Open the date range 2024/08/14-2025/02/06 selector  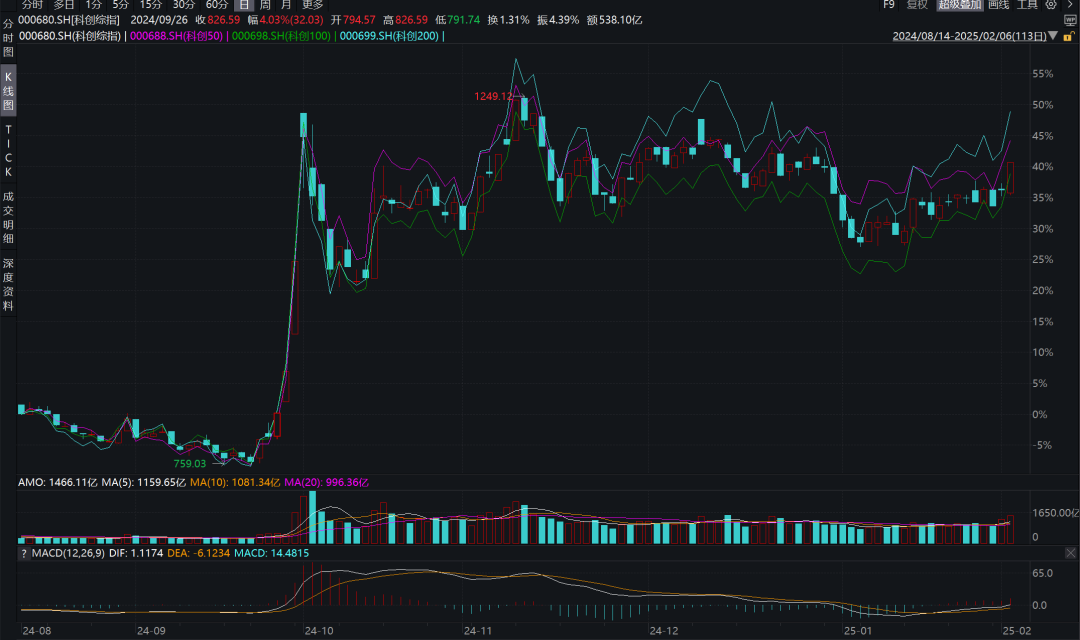[969, 36]
